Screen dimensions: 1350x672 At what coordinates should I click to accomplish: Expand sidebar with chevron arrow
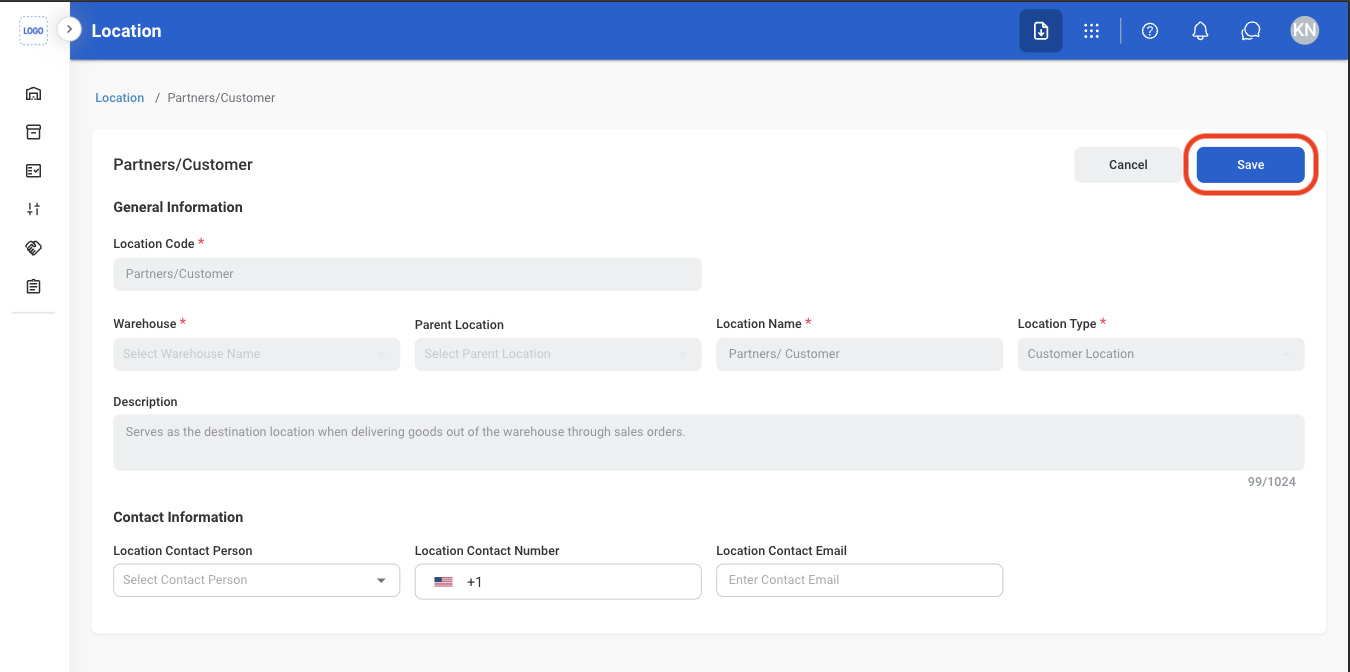pyautogui.click(x=69, y=29)
